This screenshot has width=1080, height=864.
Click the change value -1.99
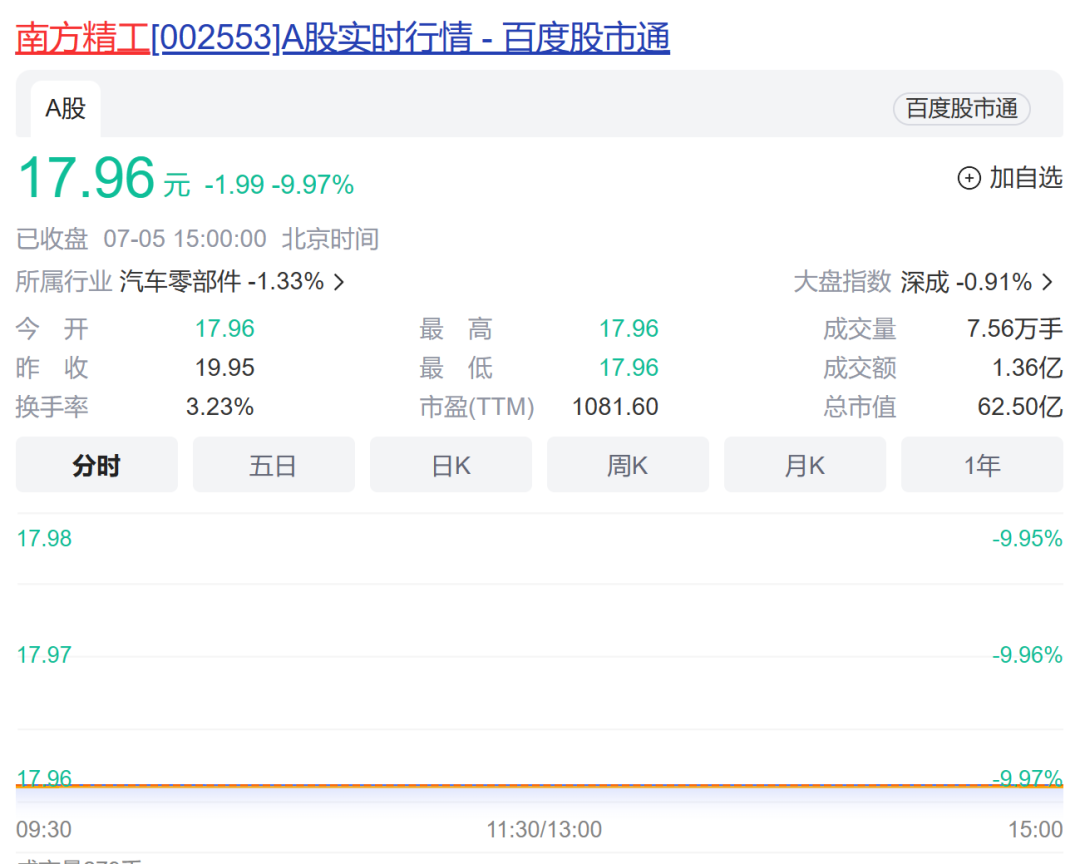[x=234, y=185]
